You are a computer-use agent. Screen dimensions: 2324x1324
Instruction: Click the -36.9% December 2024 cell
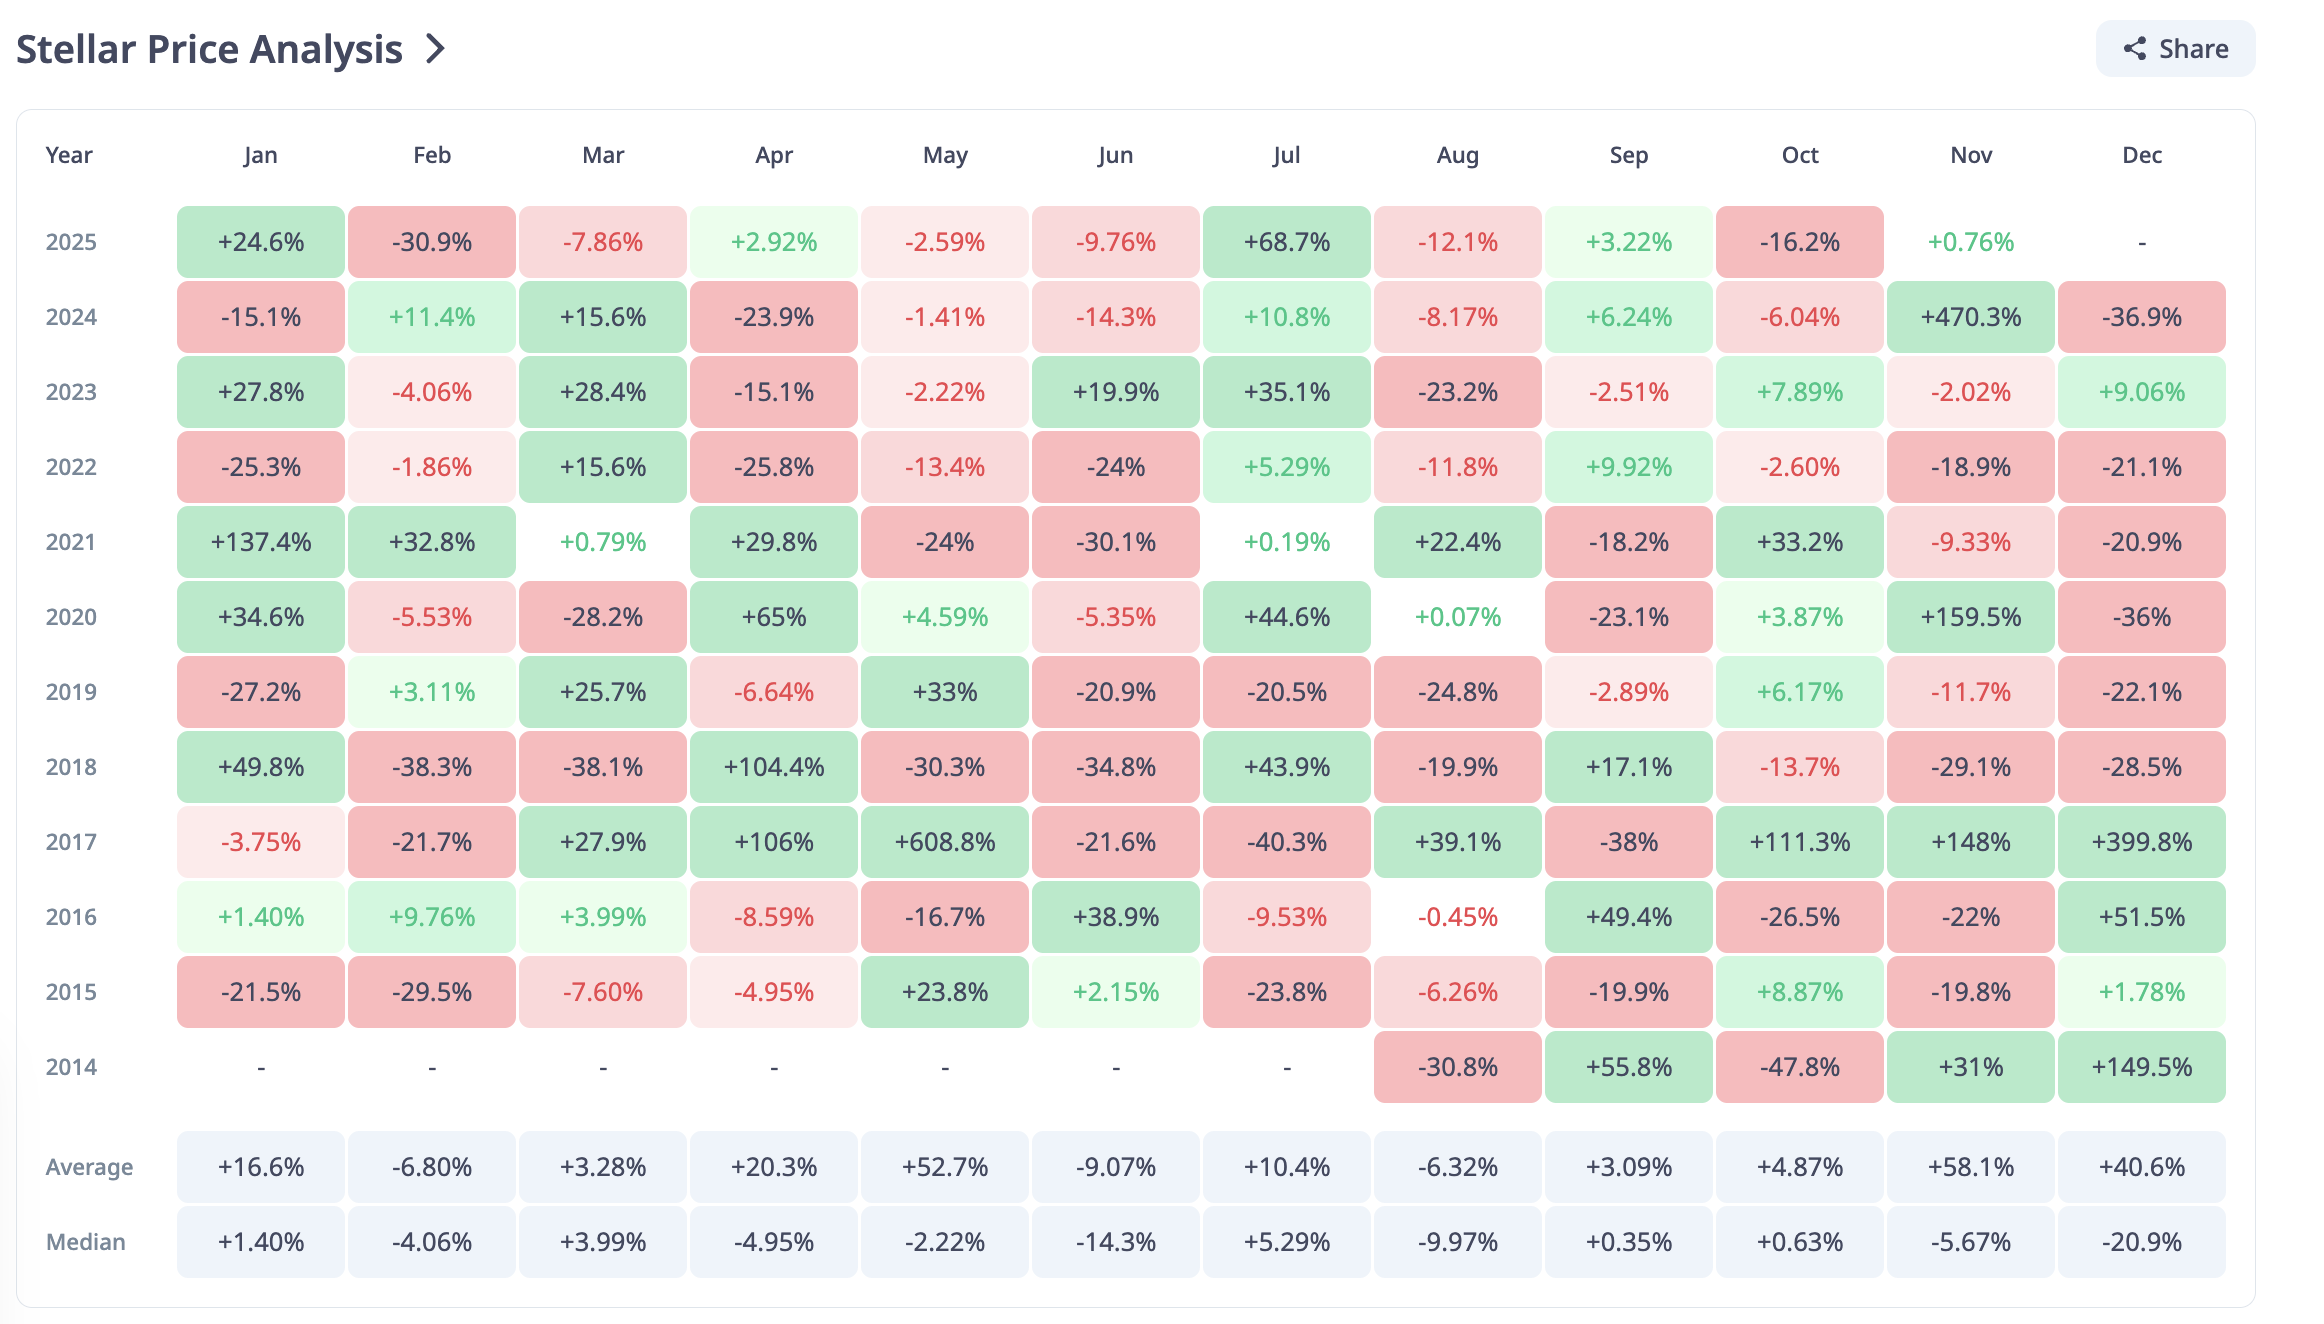pyautogui.click(x=2142, y=317)
